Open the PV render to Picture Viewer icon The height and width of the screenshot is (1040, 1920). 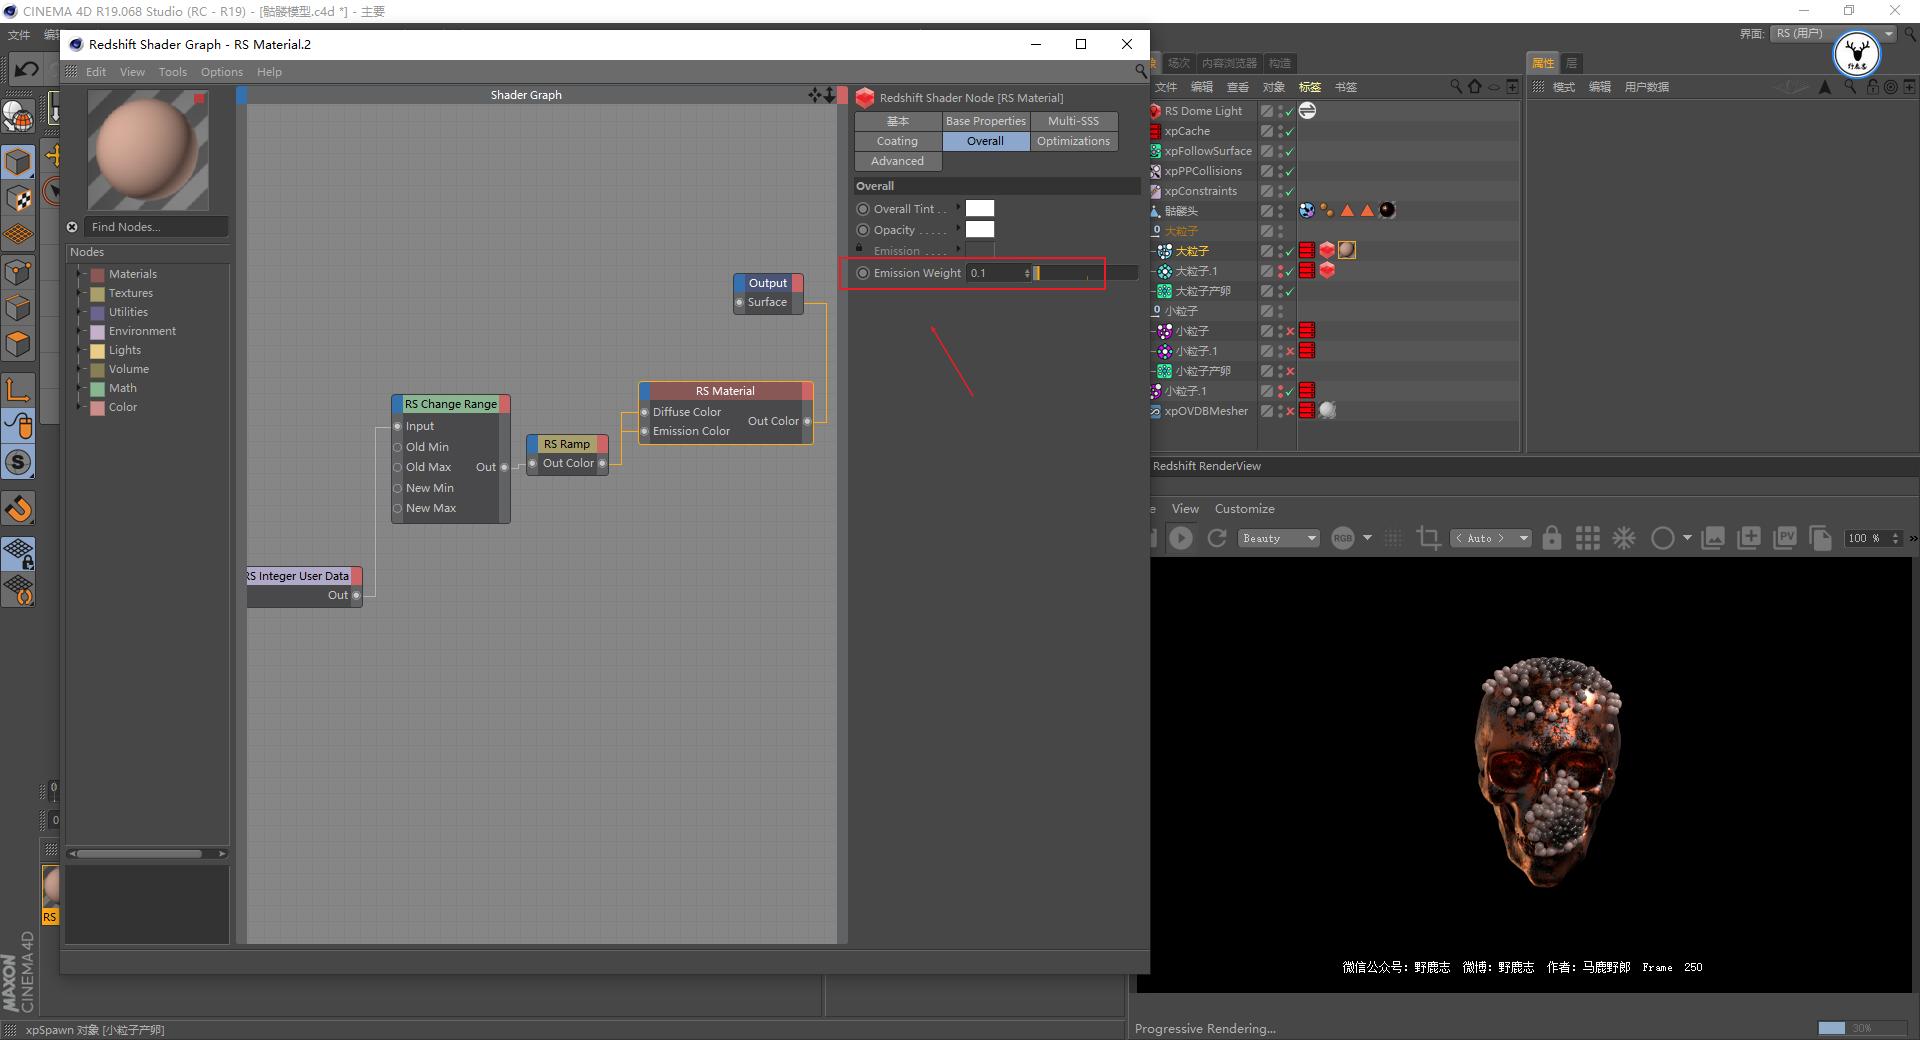pos(1786,538)
